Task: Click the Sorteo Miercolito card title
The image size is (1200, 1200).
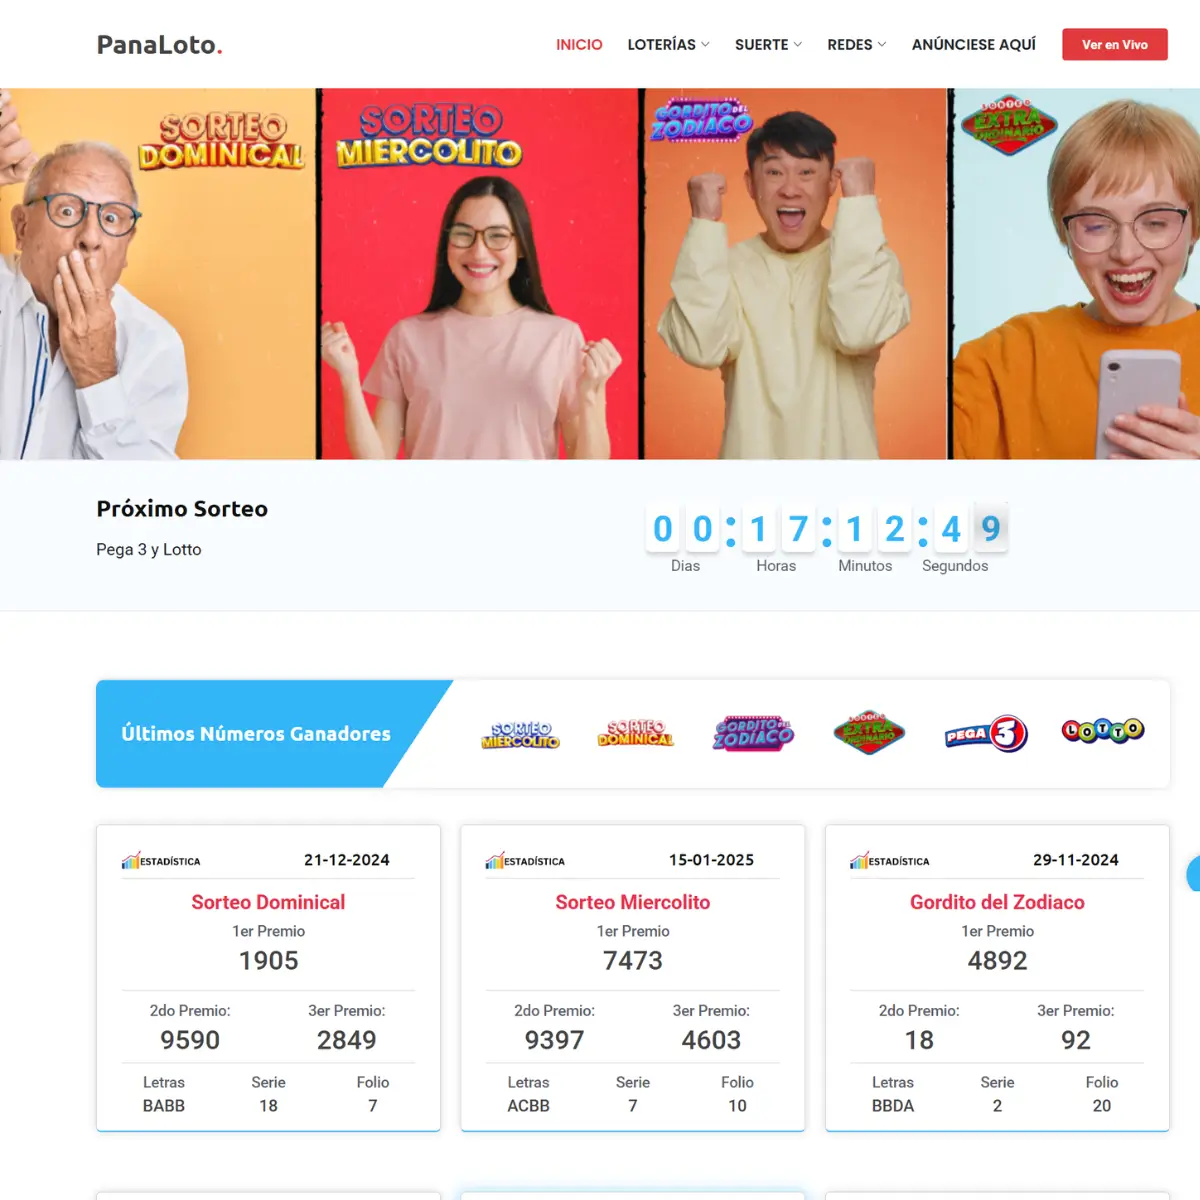Action: pos(633,902)
